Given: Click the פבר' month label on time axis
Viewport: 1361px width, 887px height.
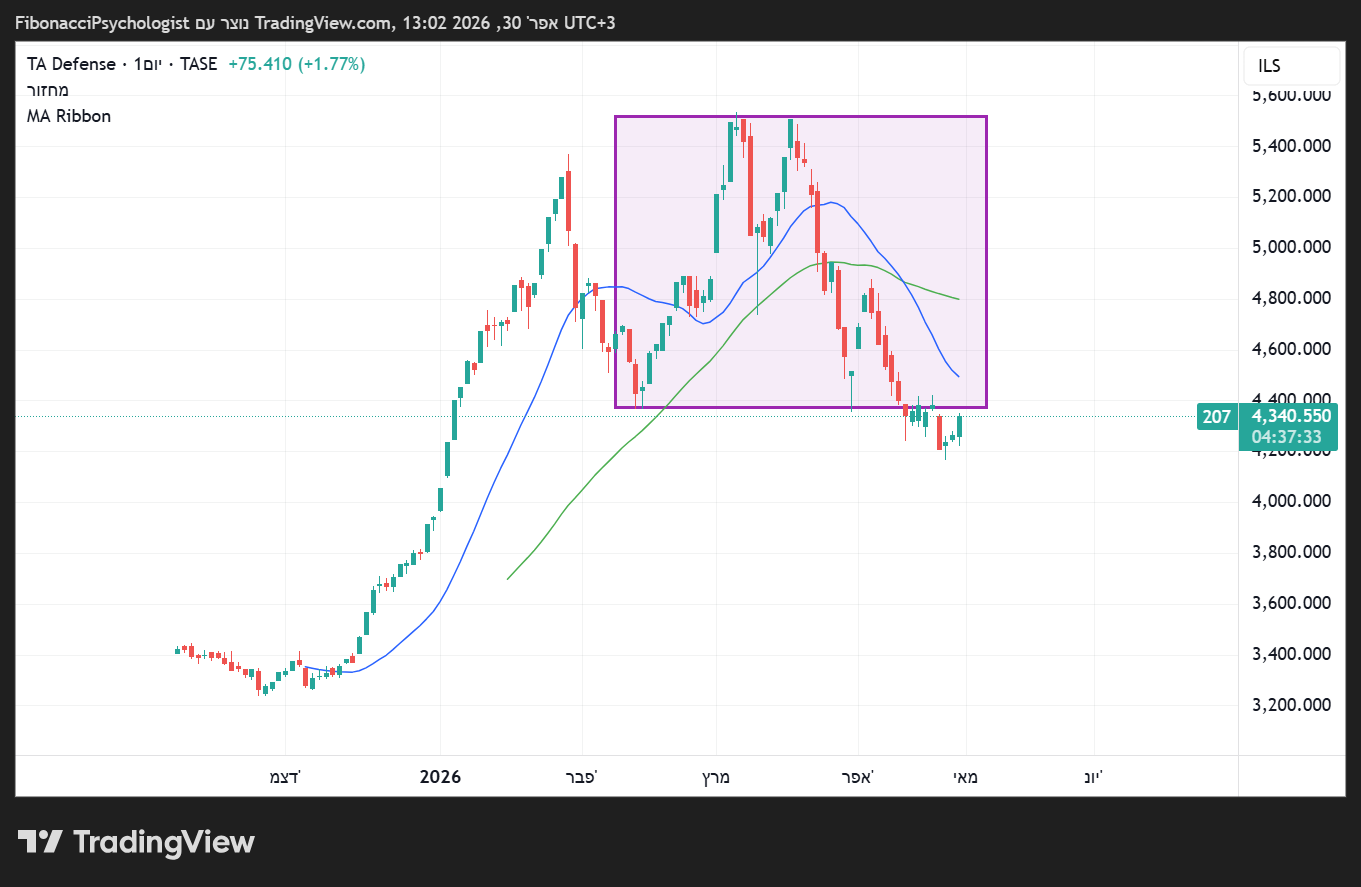Looking at the screenshot, I should pos(582,777).
